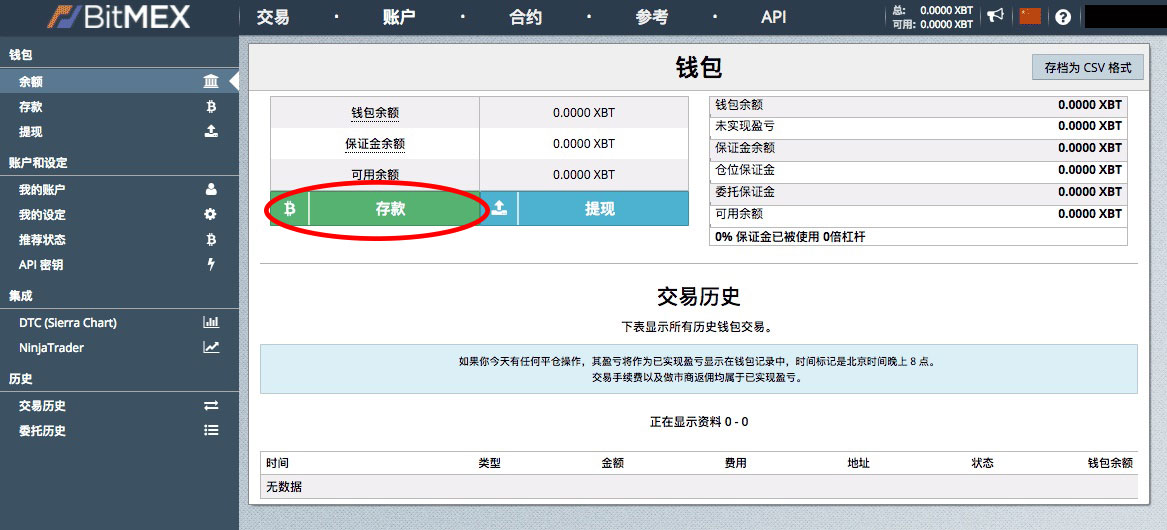Click the 金额 column header
This screenshot has height=530, width=1167.
613,463
